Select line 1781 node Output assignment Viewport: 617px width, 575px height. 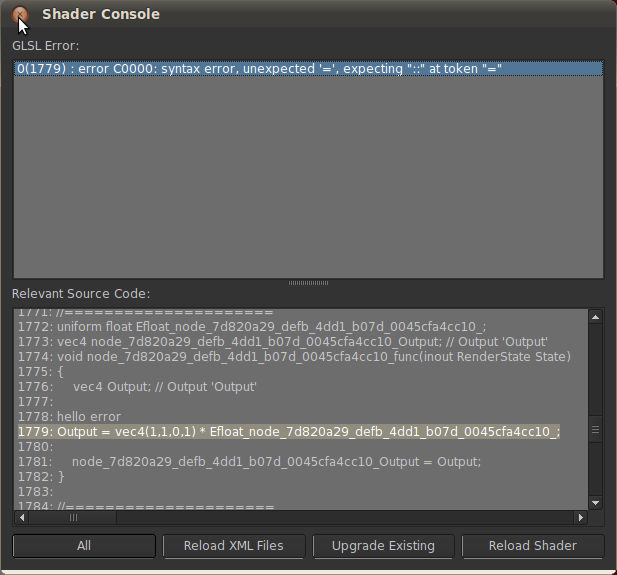249,462
